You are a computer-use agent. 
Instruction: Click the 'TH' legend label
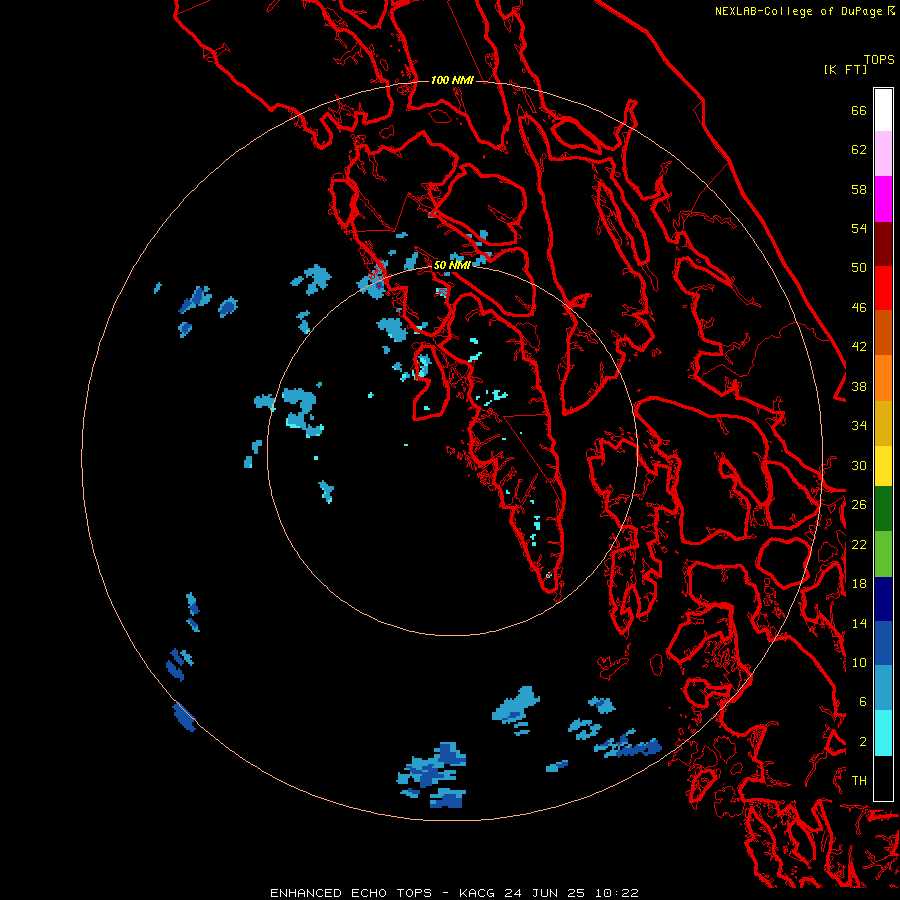click(x=859, y=781)
